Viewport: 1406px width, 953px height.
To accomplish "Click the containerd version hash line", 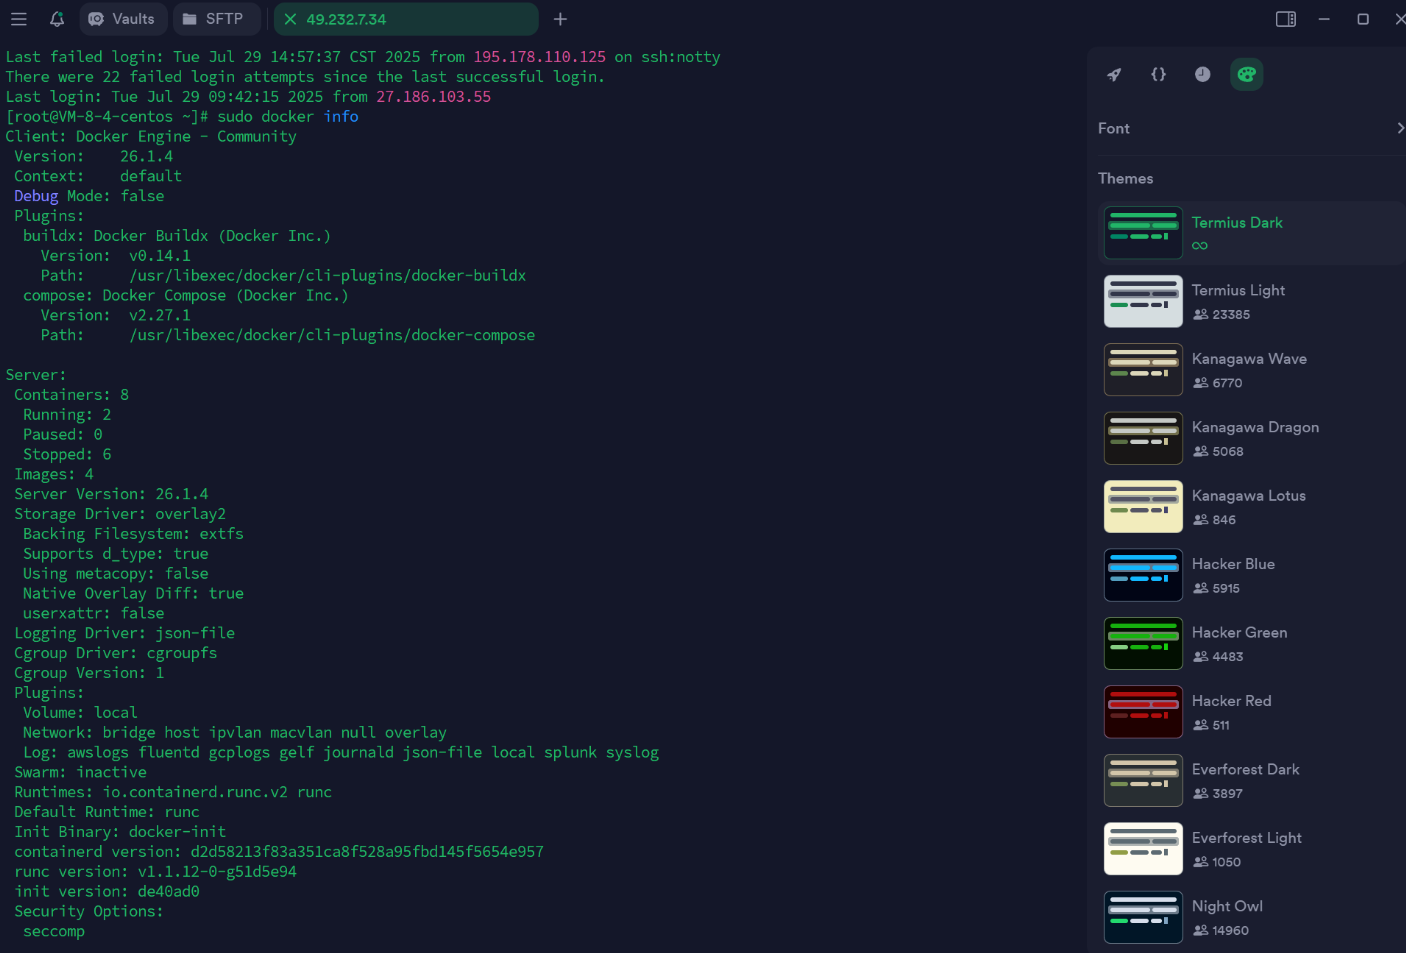I will (x=279, y=852).
